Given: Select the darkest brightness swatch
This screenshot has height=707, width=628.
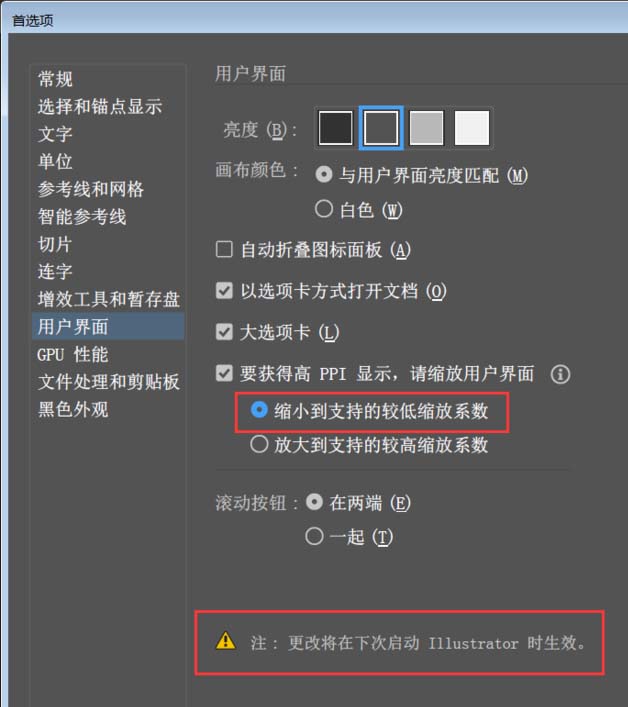Looking at the screenshot, I should click(x=335, y=129).
